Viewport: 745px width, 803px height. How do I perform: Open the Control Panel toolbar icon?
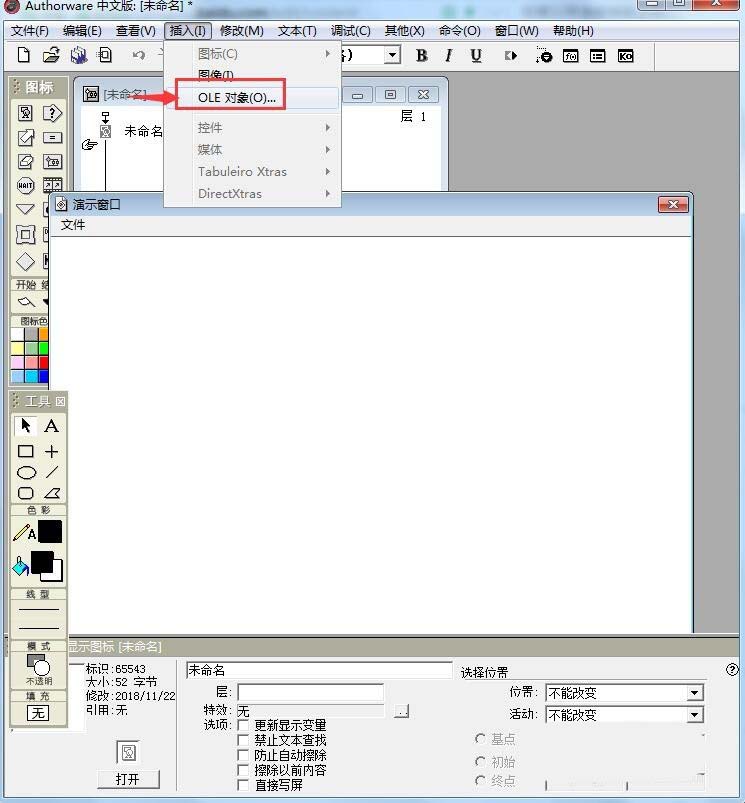(x=544, y=55)
